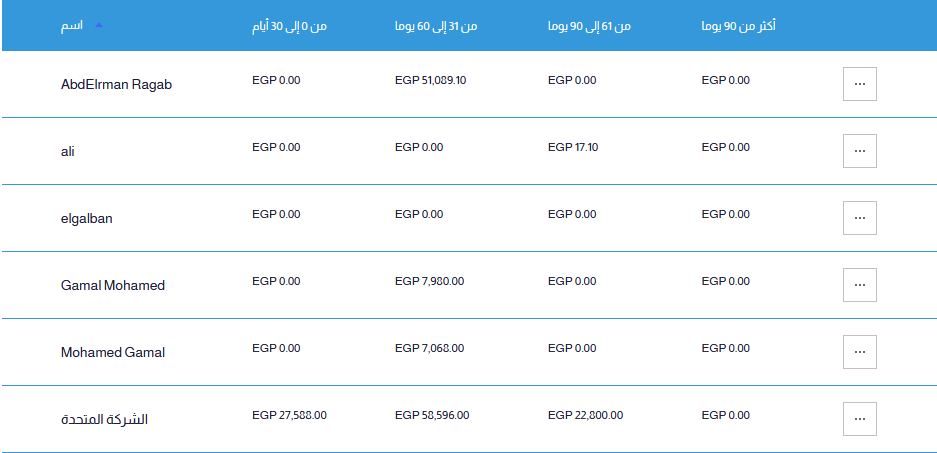Click the EGP 17.10 amount for ali
This screenshot has height=453, width=937.
point(572,147)
